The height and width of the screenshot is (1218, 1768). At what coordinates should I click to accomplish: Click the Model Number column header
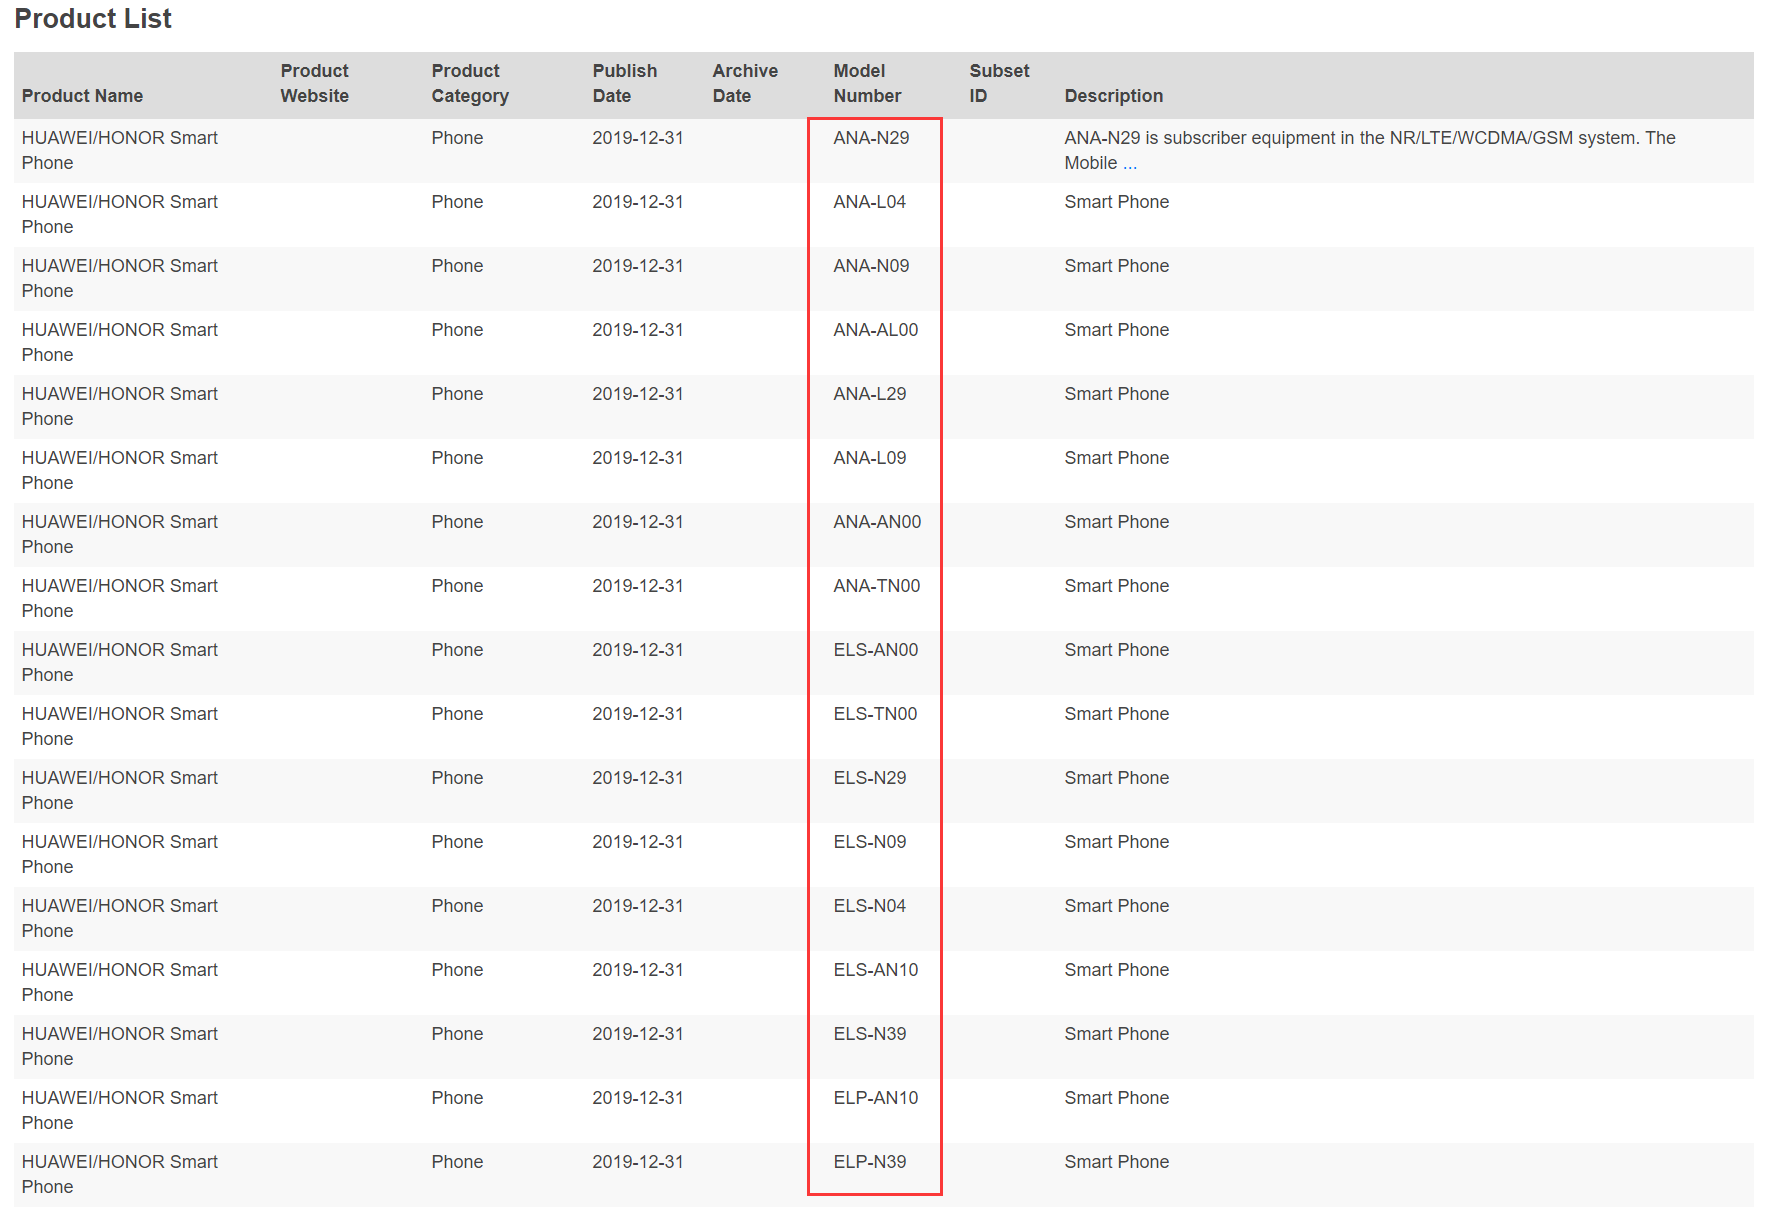866,84
